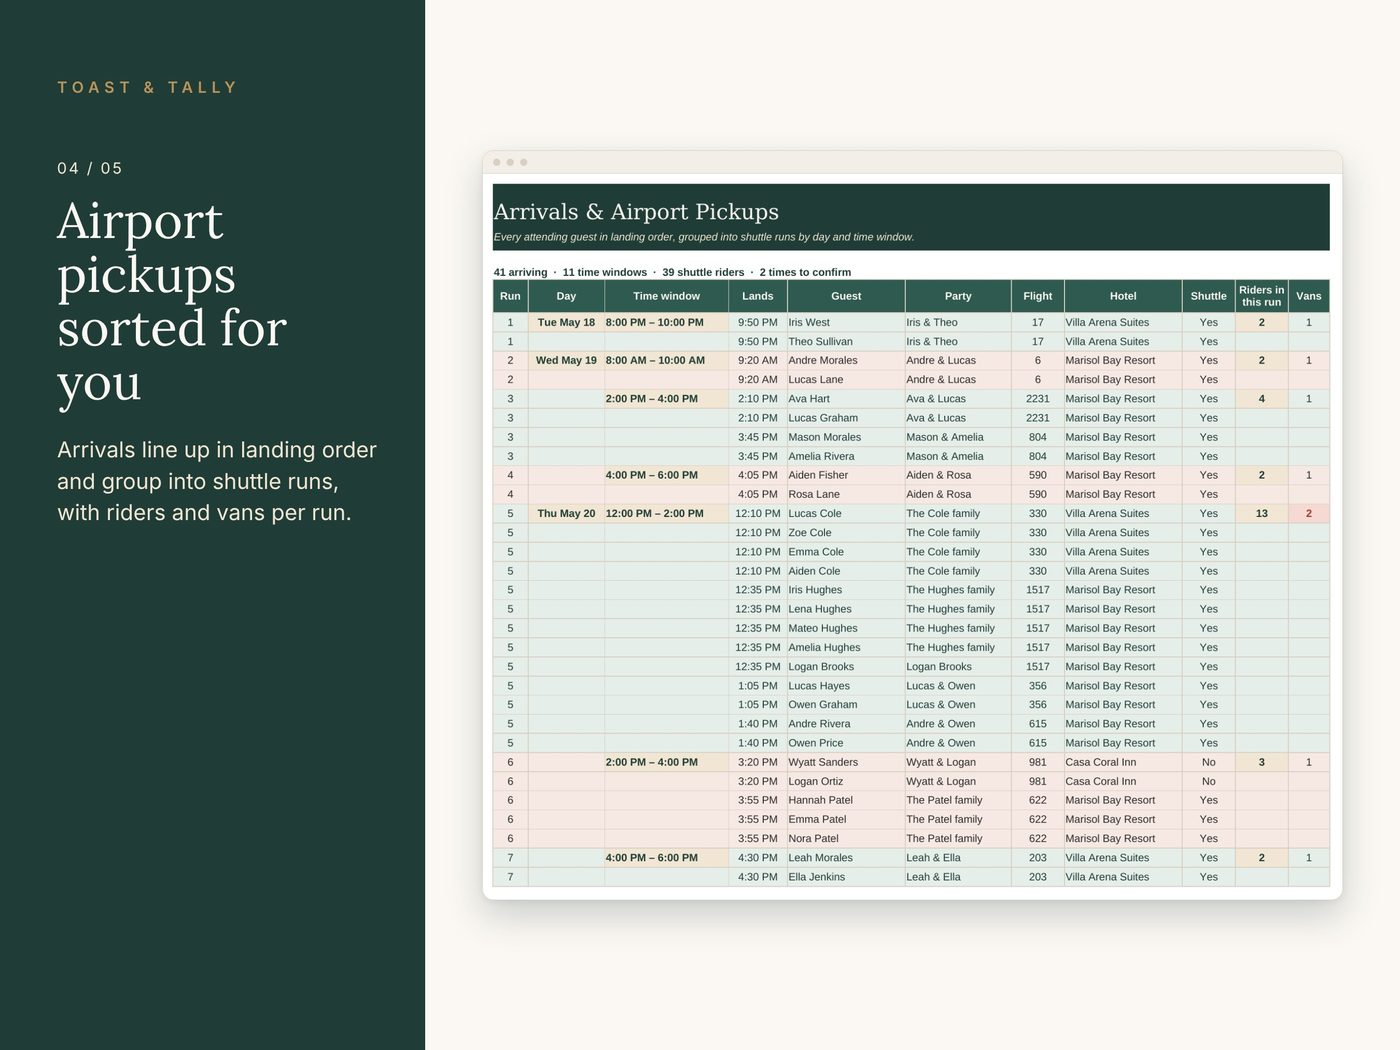Click the Run column header
This screenshot has height=1050, width=1400.
(x=510, y=296)
